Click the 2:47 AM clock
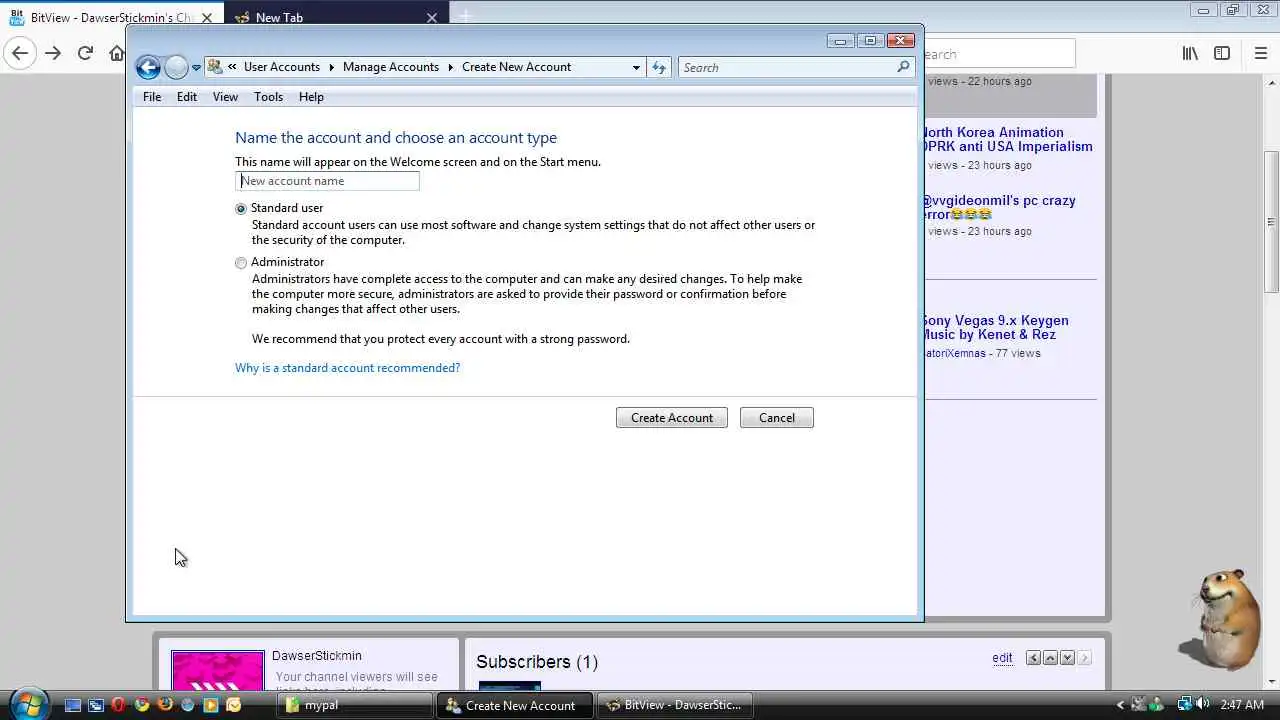The width and height of the screenshot is (1280, 720). coord(1243,705)
